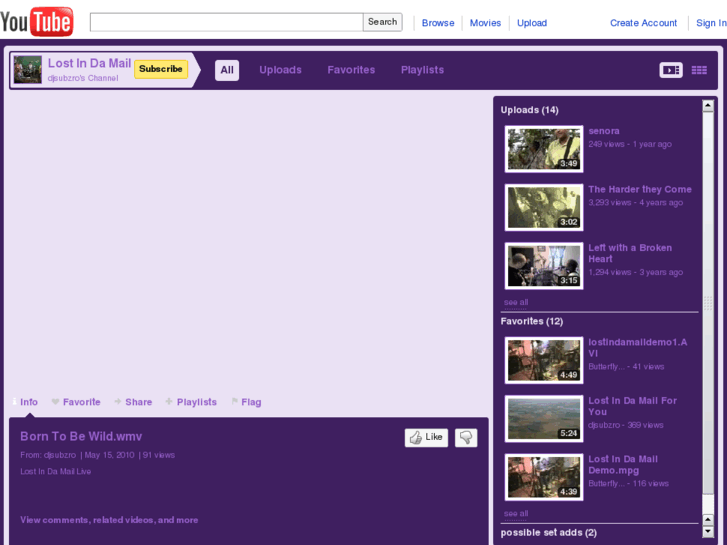Screen dimensions: 727x545
Task: Click the thumbs down dislike icon
Action: coord(466,437)
